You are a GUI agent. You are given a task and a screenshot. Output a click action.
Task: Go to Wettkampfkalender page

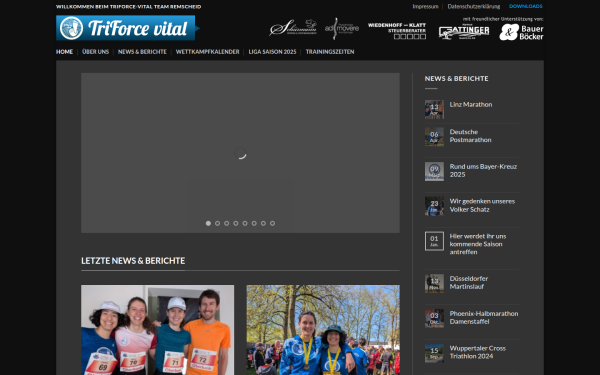[207, 52]
